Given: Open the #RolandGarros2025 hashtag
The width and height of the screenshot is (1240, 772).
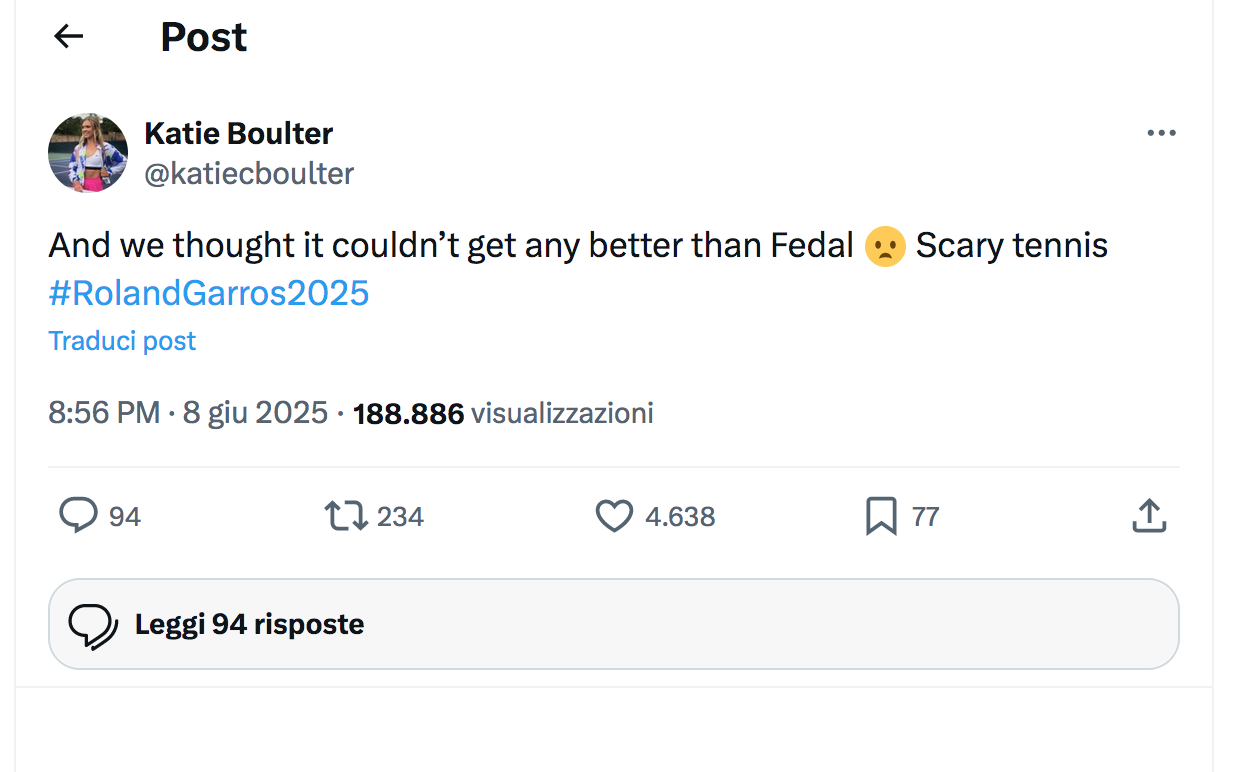Looking at the screenshot, I should pyautogui.click(x=209, y=293).
